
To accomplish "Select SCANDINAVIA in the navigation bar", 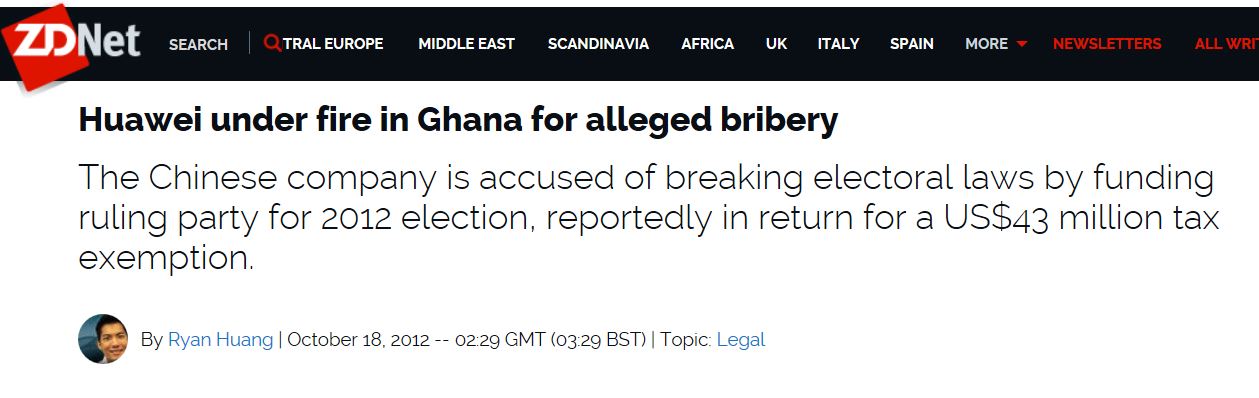I will pyautogui.click(x=598, y=44).
